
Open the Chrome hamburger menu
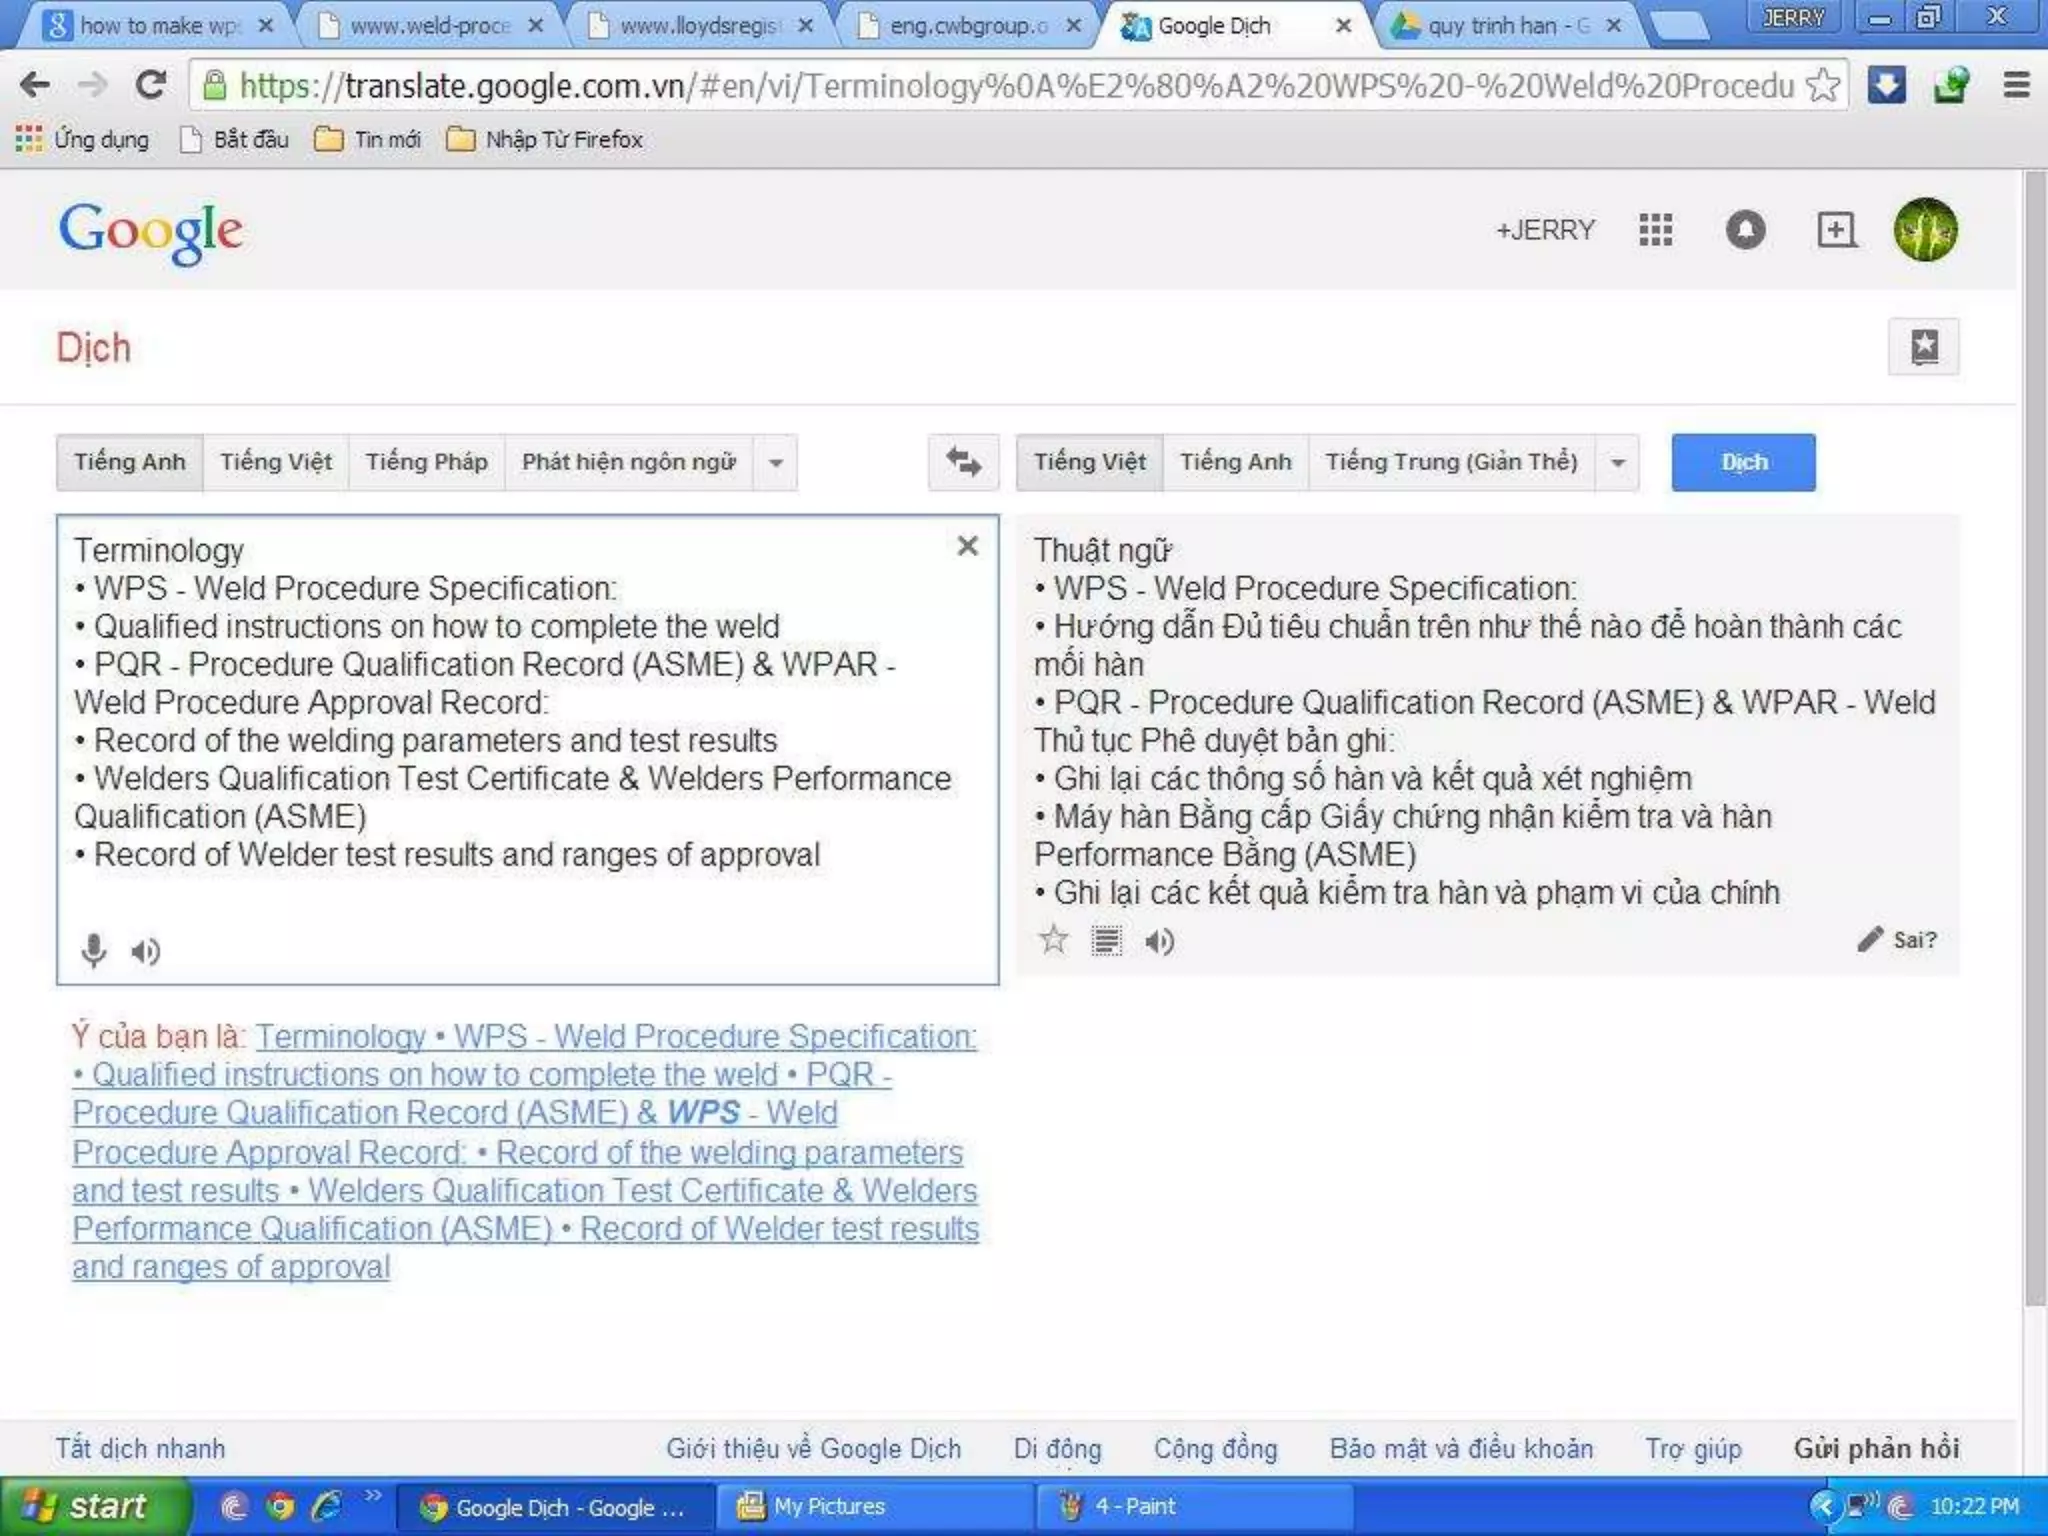tap(2016, 86)
